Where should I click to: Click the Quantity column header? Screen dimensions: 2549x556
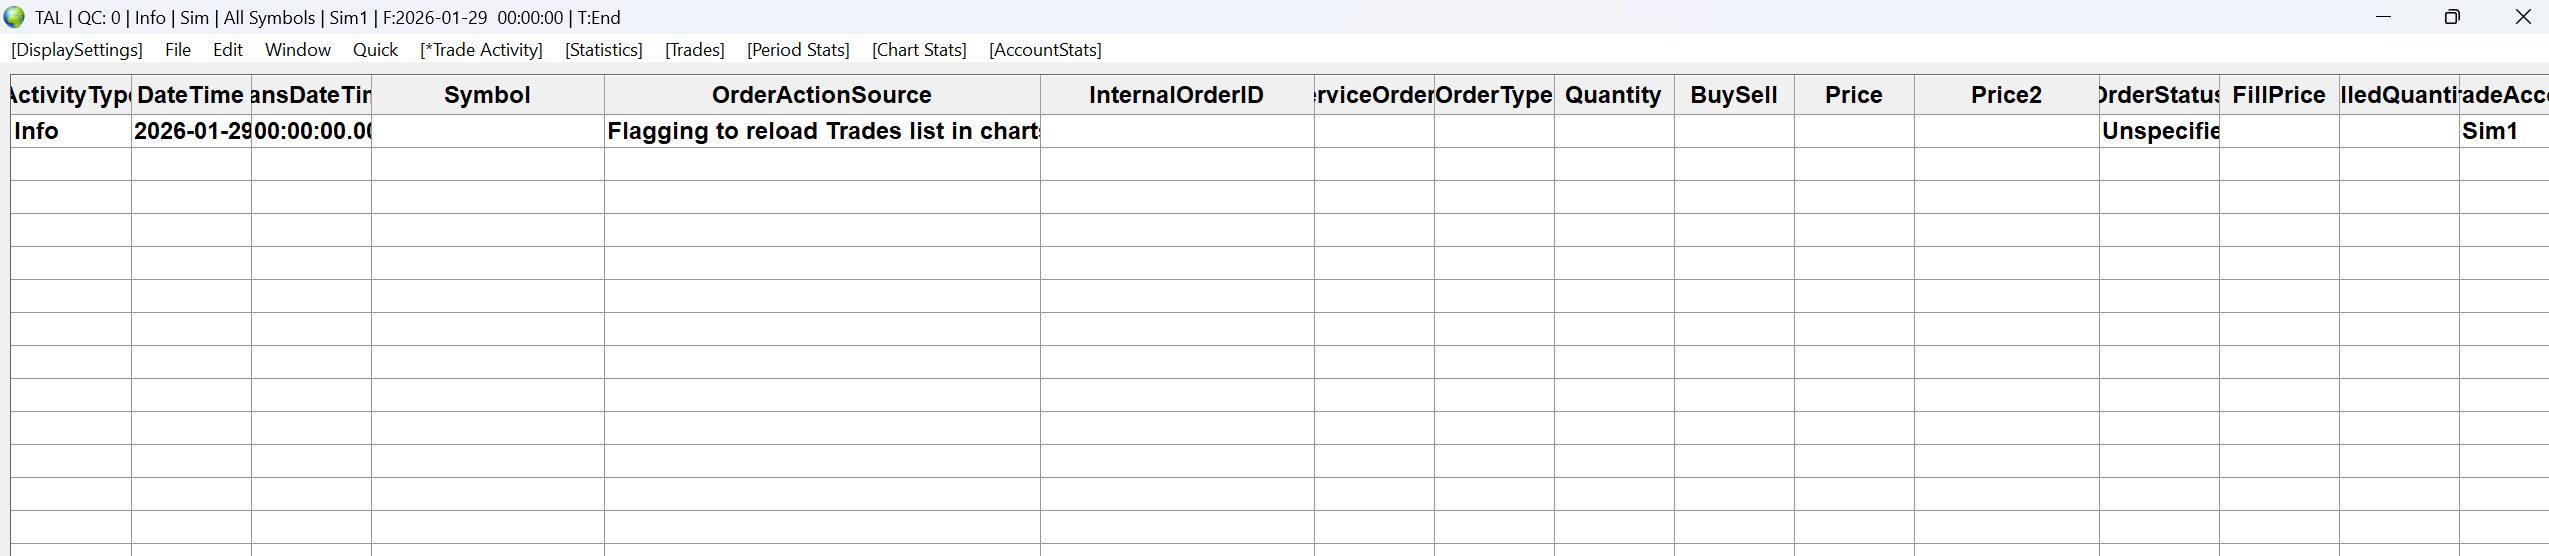[1613, 95]
